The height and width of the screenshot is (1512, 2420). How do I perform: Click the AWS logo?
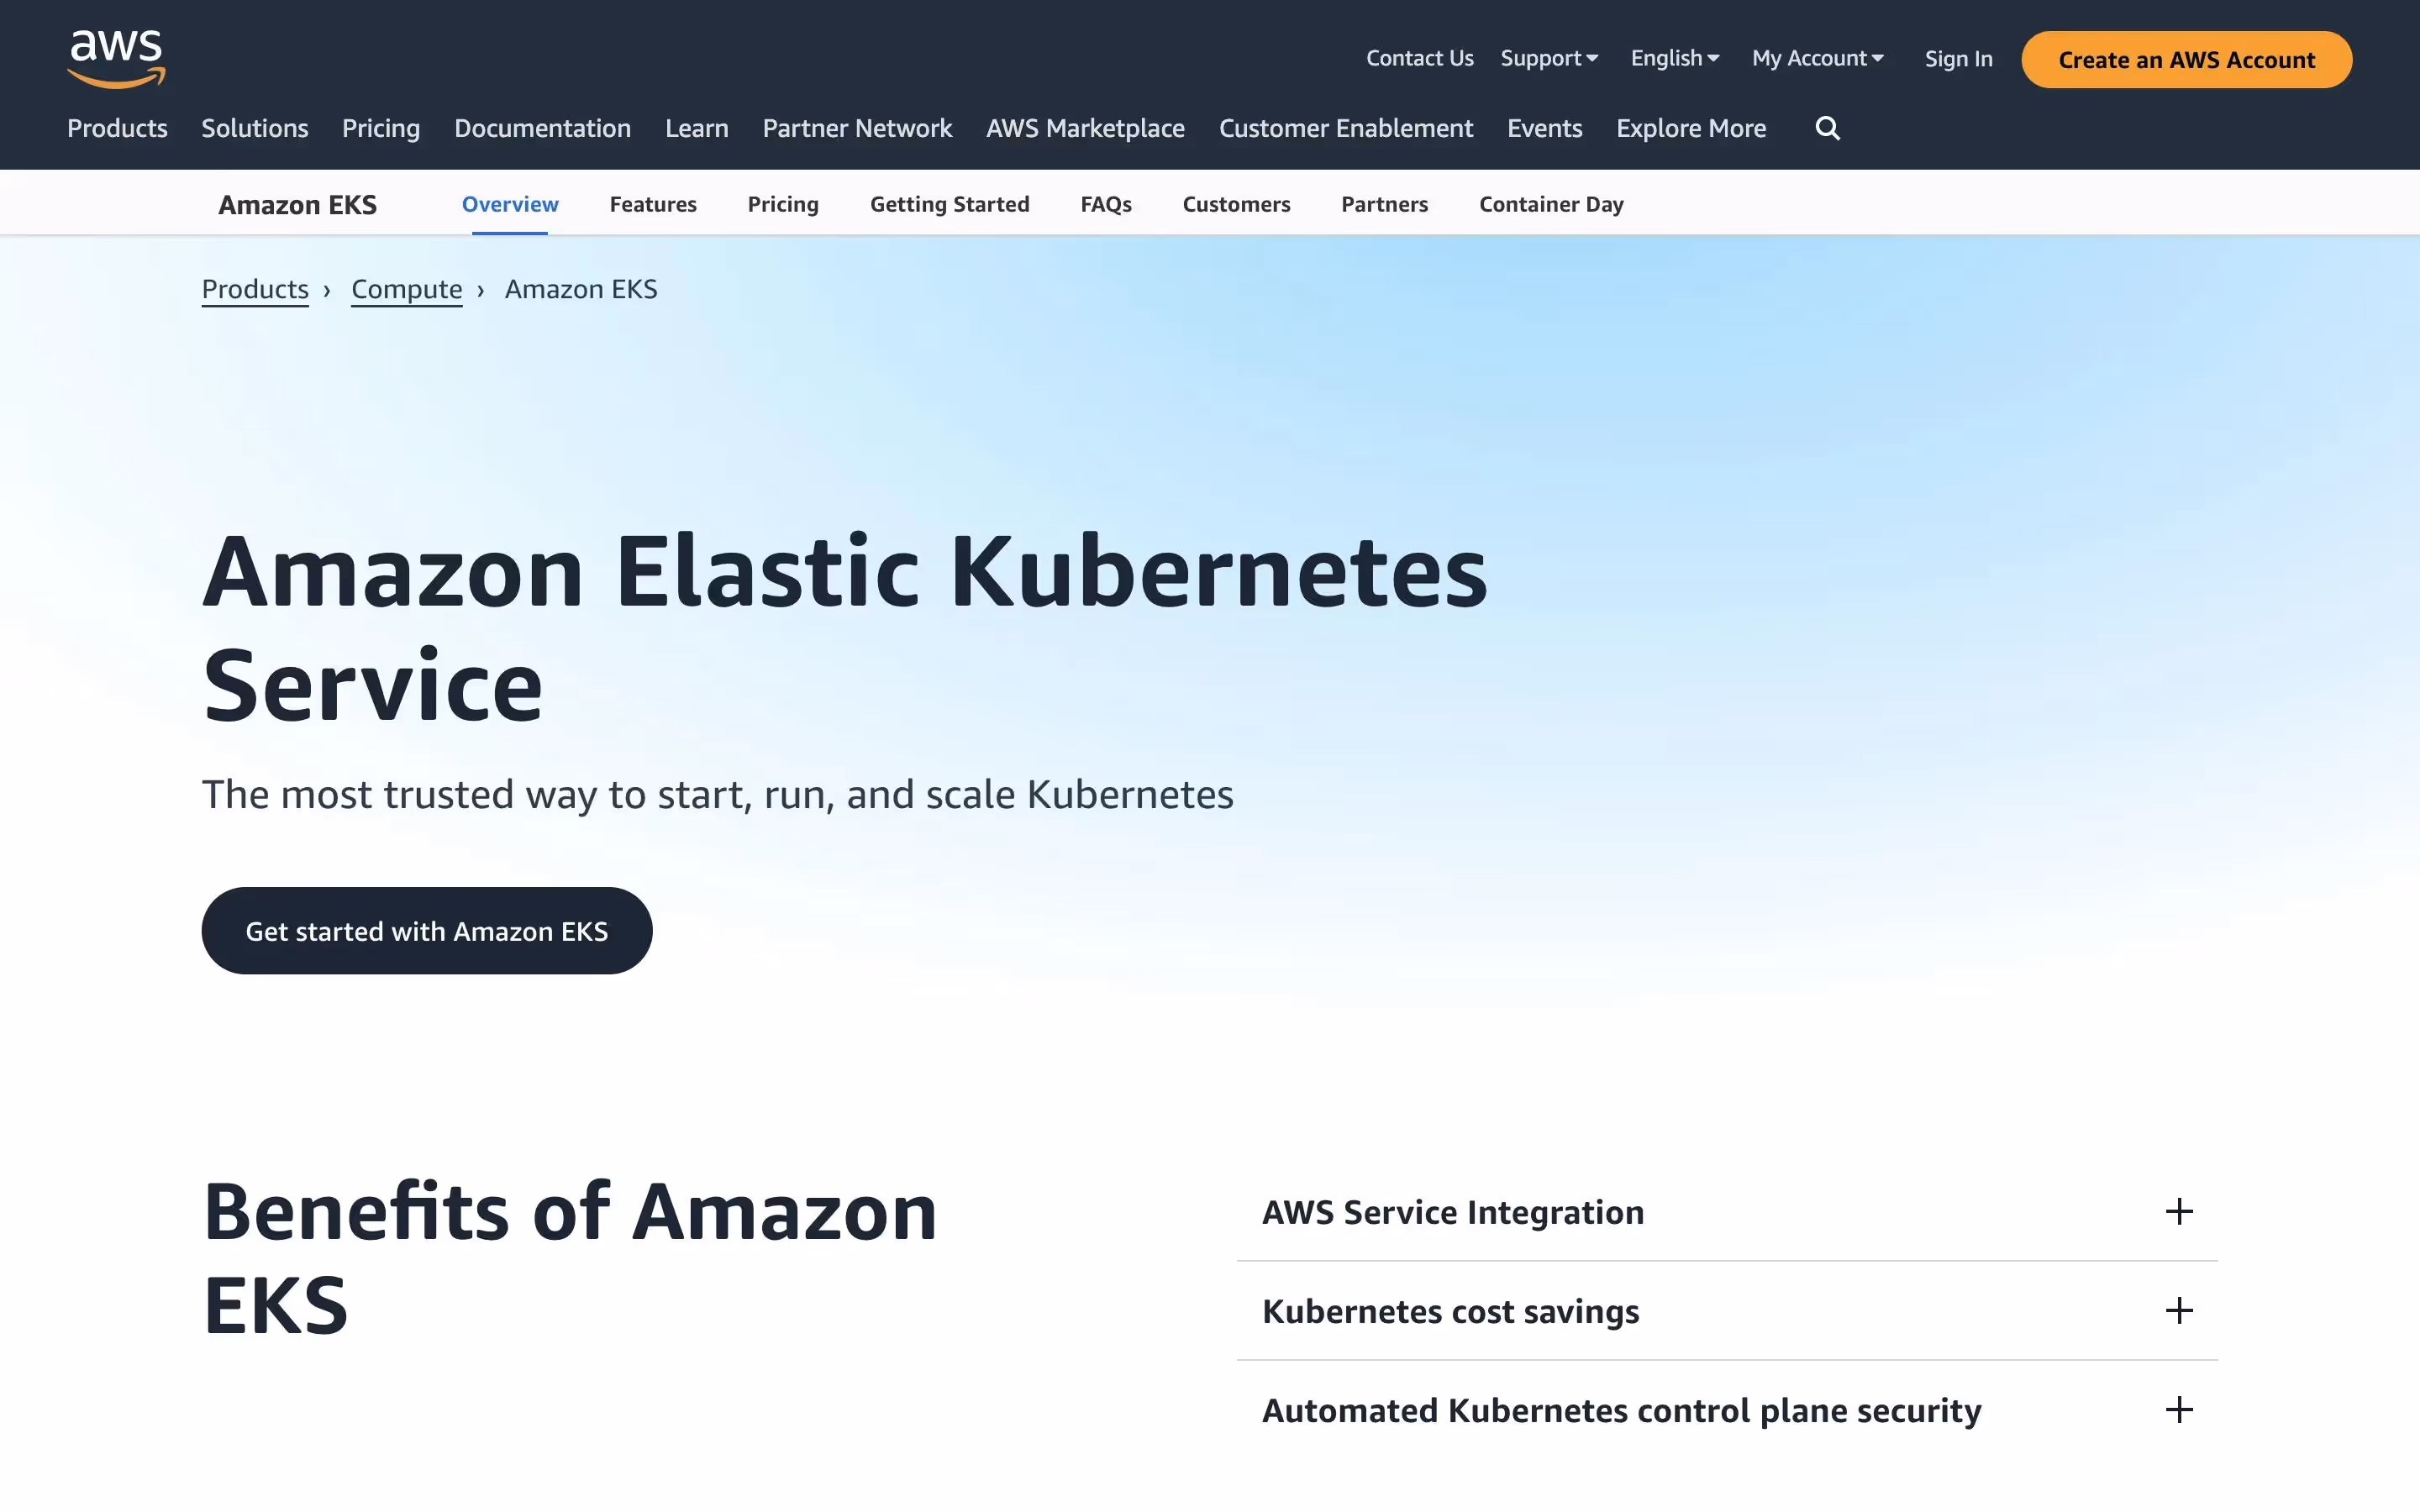click(x=116, y=58)
